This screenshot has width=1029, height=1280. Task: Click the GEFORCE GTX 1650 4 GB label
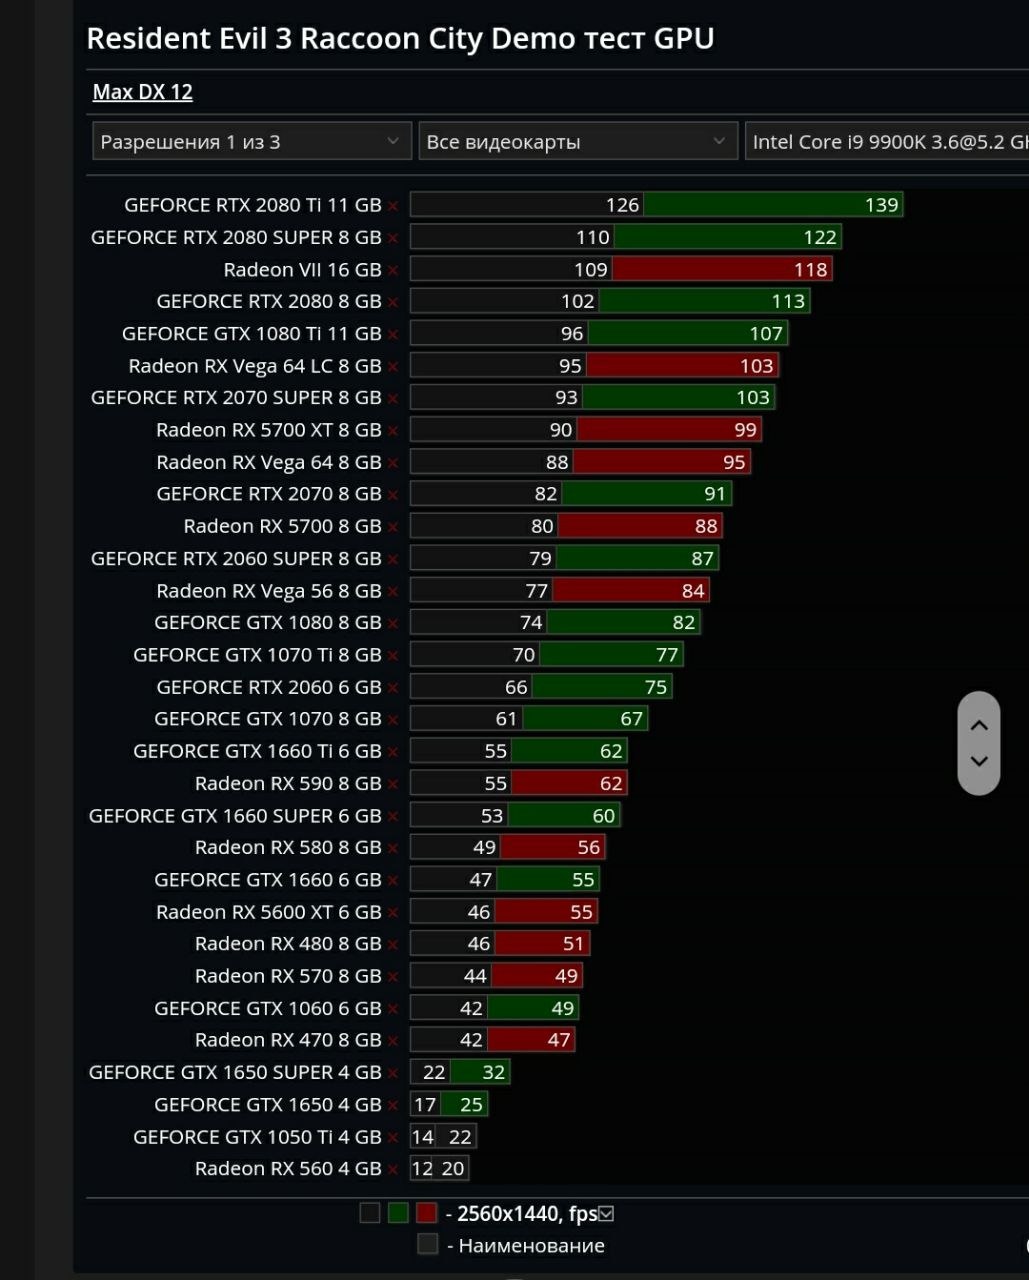pyautogui.click(x=268, y=1105)
